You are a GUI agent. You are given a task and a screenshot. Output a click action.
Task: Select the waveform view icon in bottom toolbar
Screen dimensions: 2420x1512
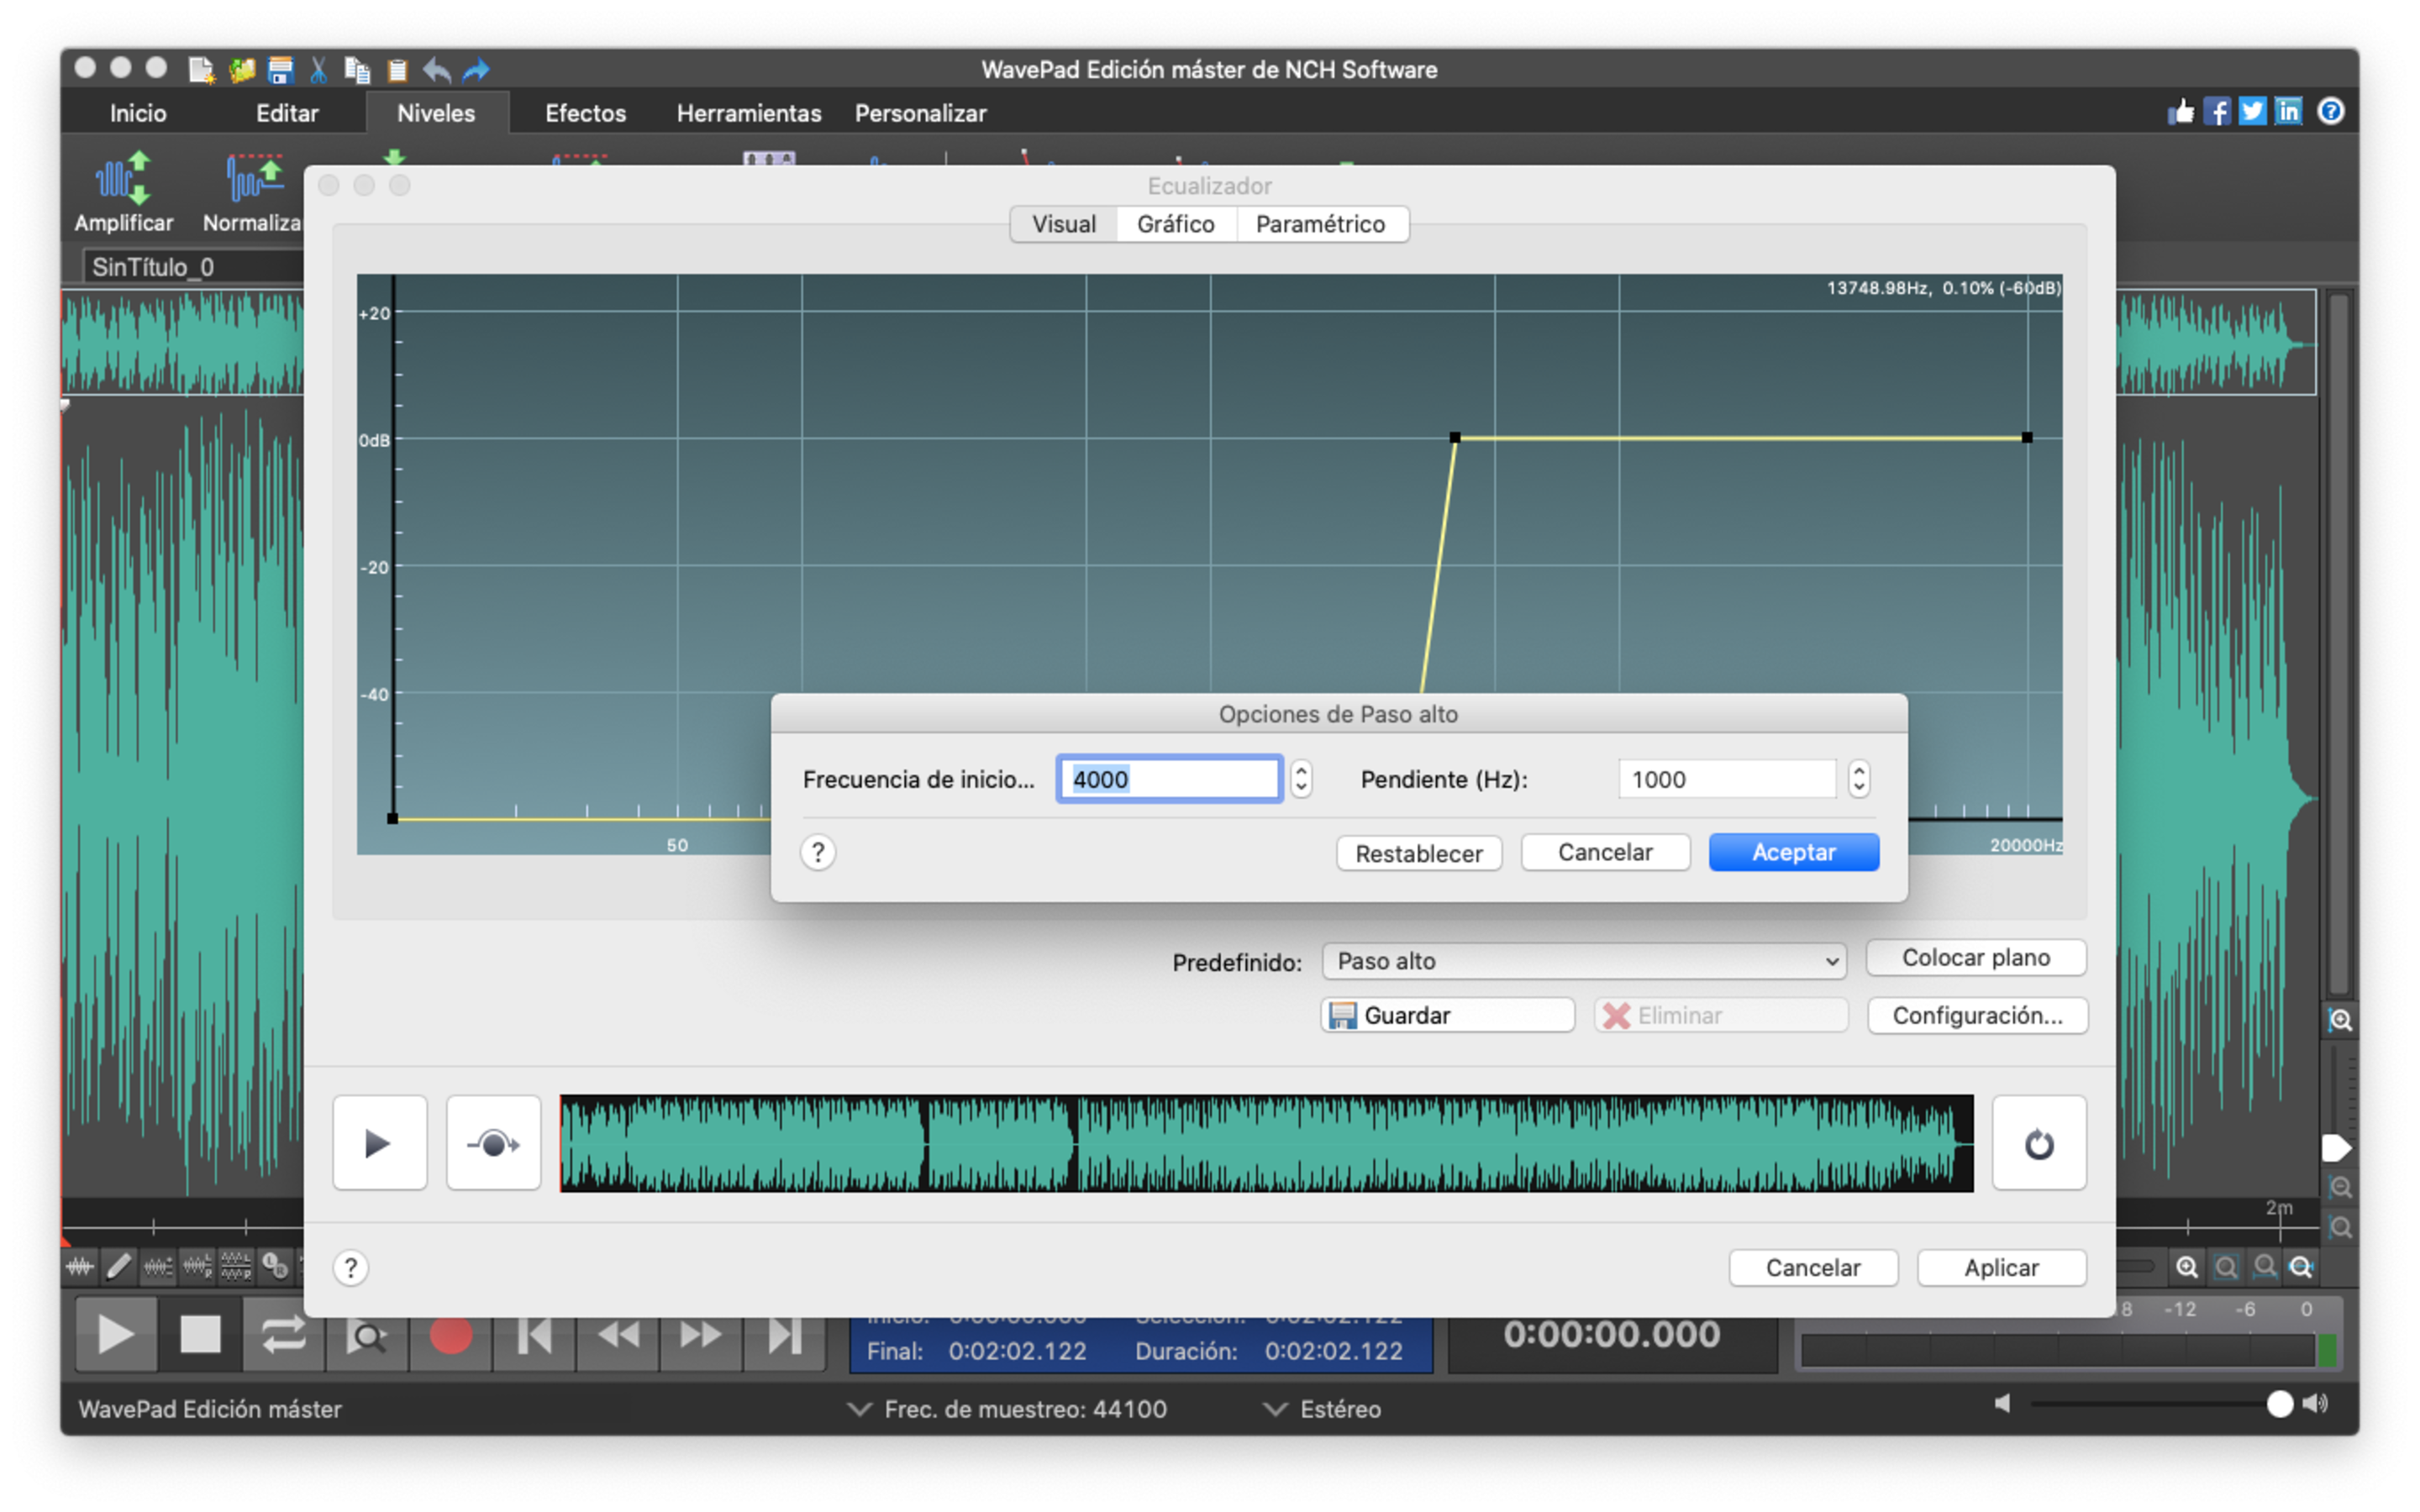pyautogui.click(x=80, y=1267)
